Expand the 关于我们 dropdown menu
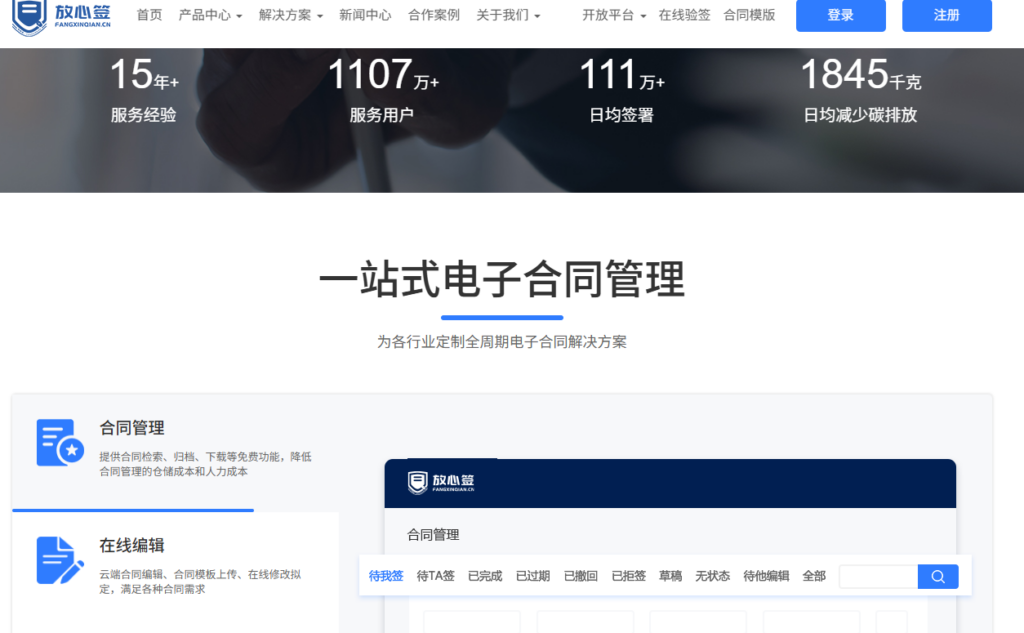The height and width of the screenshot is (633, 1024). pos(508,14)
